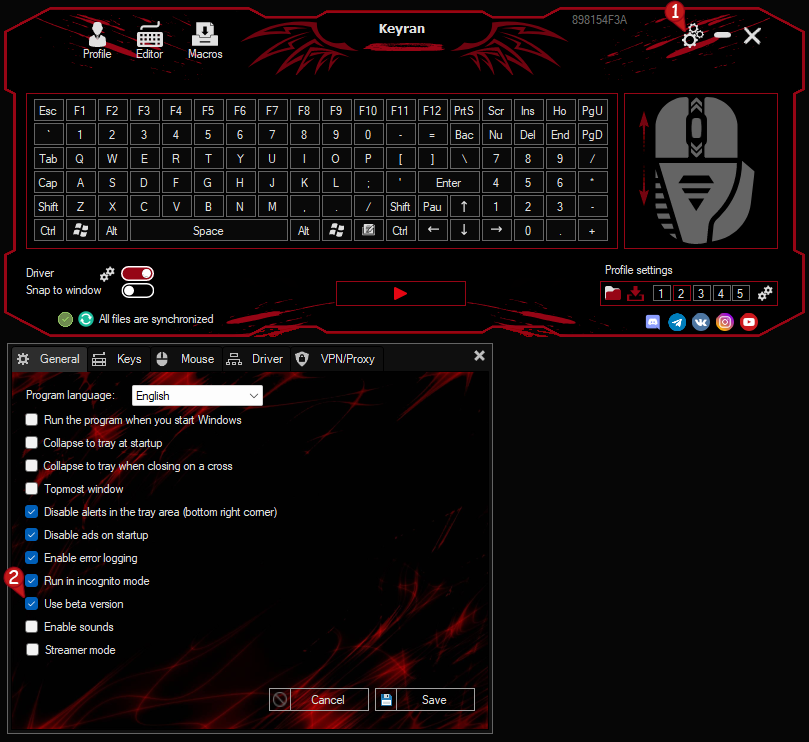
Task: Open the Profile section
Action: [97, 40]
